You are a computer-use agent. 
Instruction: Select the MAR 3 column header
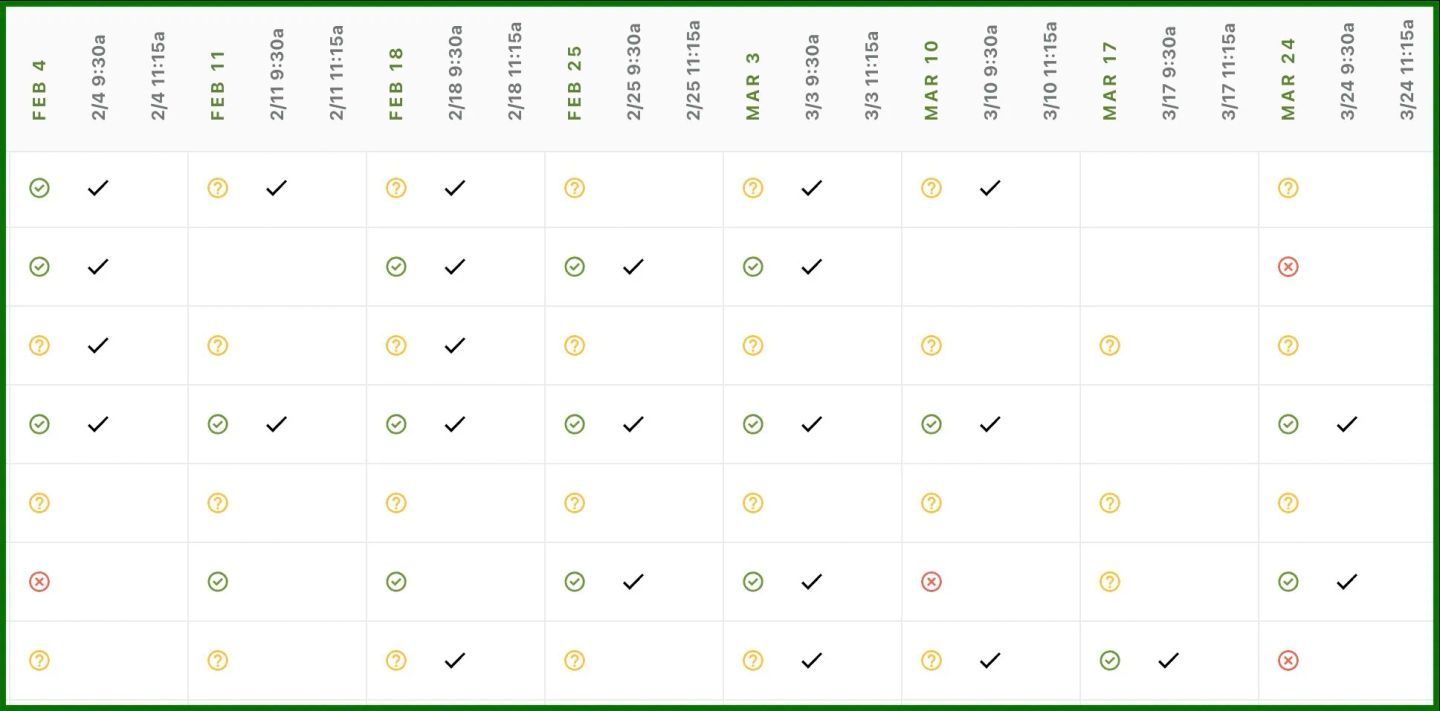click(753, 86)
